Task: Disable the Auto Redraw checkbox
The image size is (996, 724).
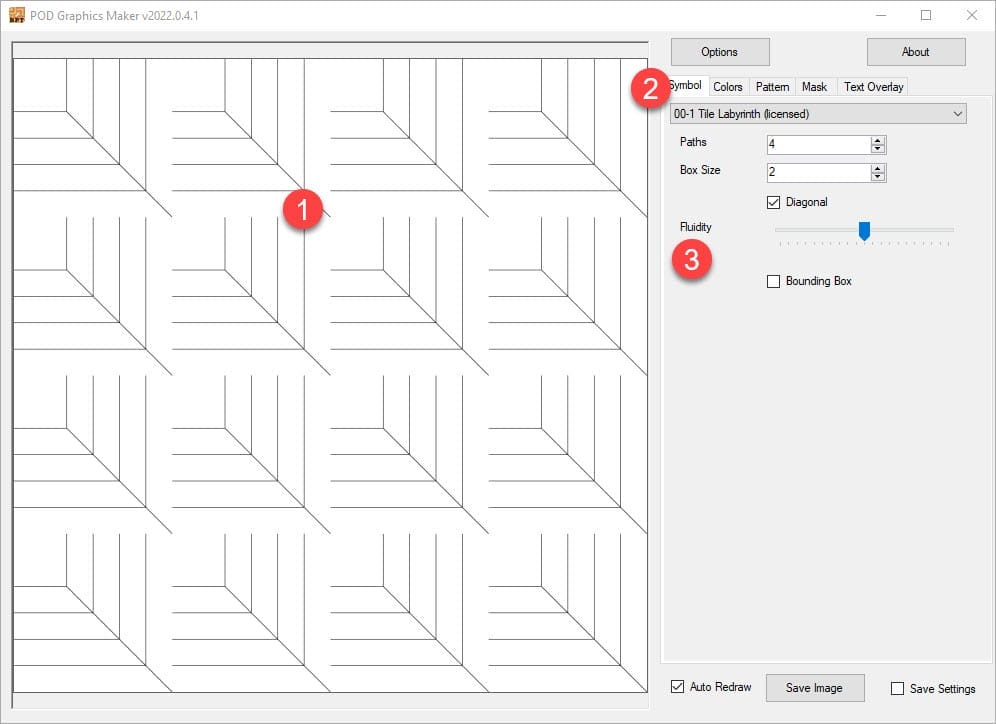Action: (679, 687)
